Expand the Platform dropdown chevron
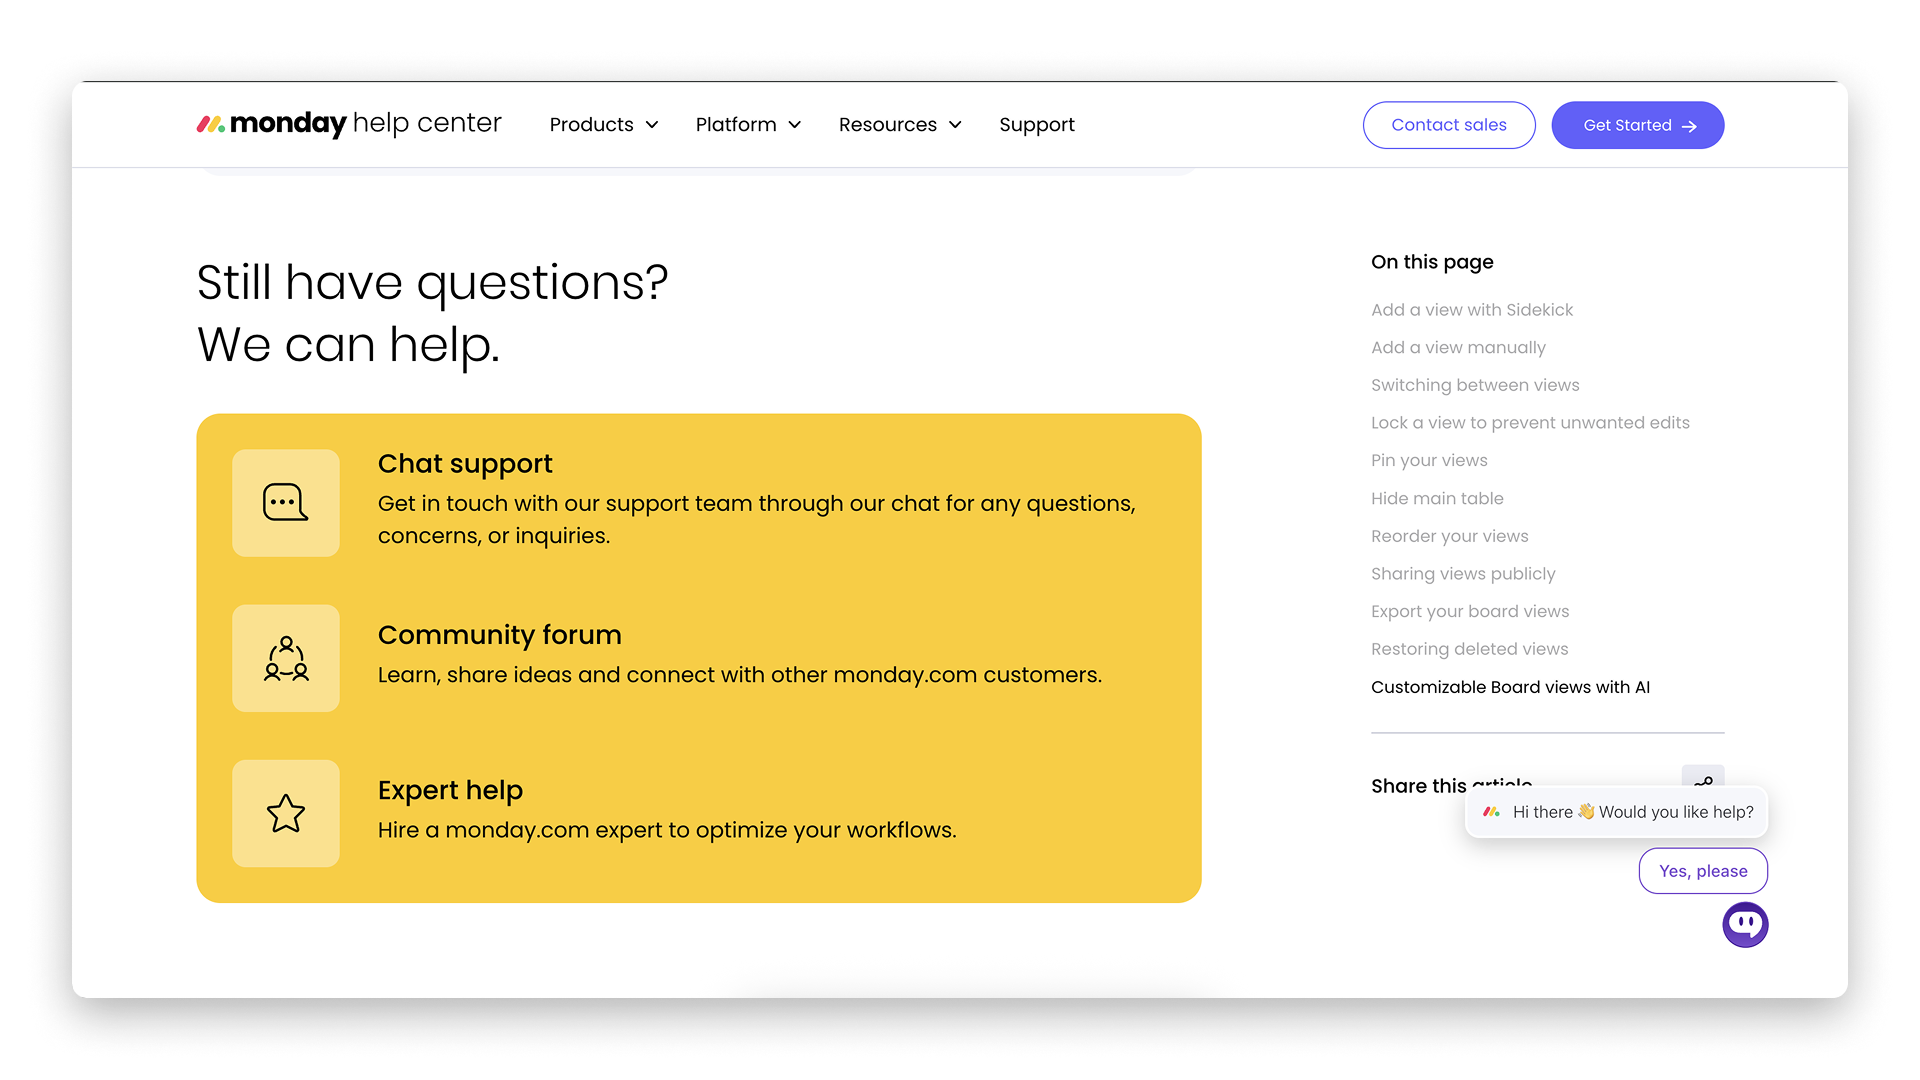Screen dimensions: 1920x1080 tap(795, 125)
